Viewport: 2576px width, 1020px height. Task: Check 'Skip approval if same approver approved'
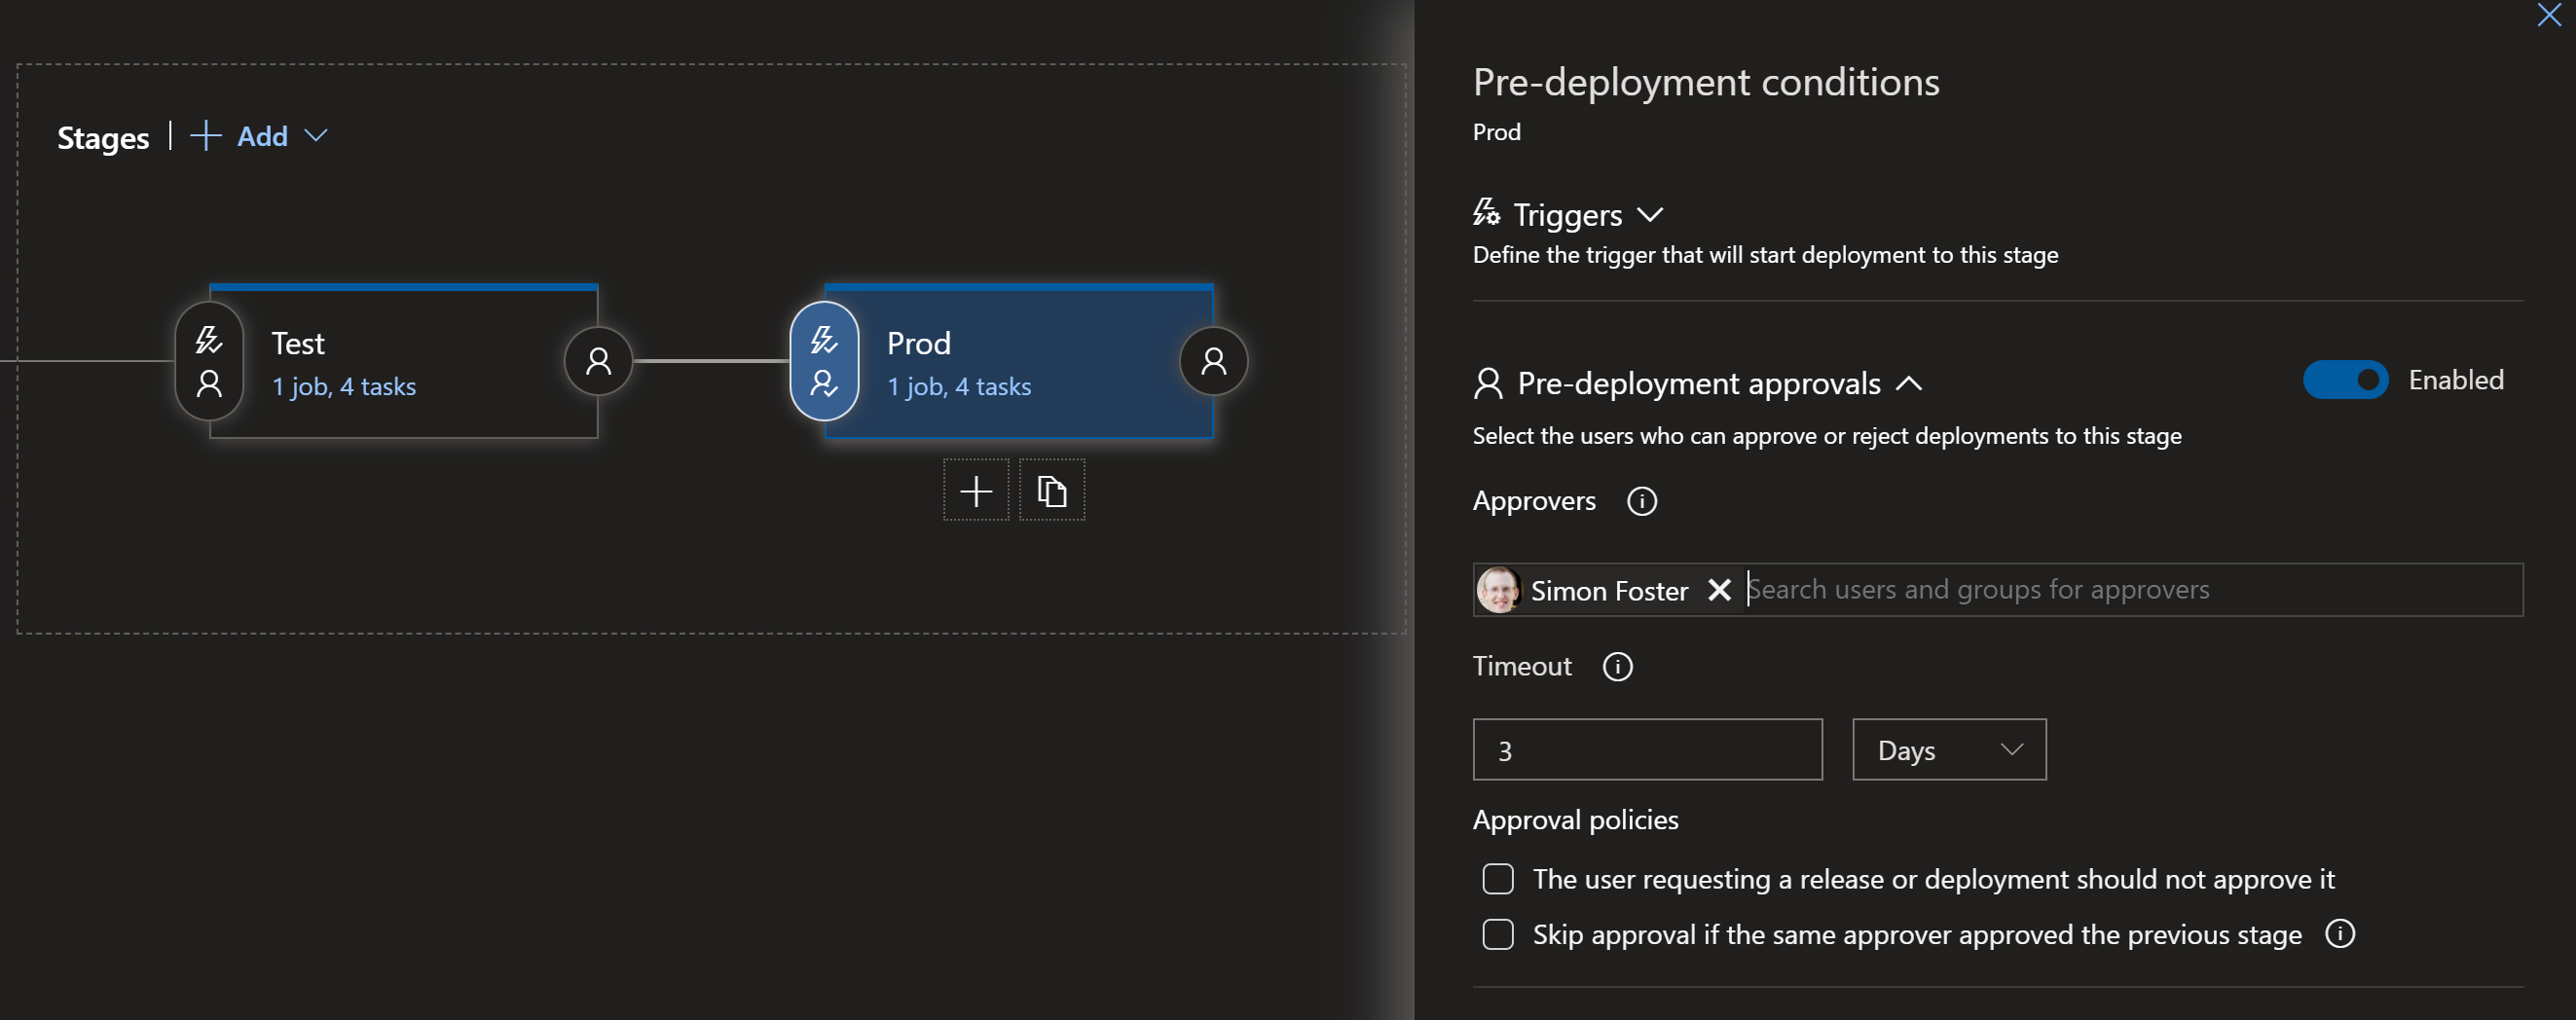tap(1497, 934)
